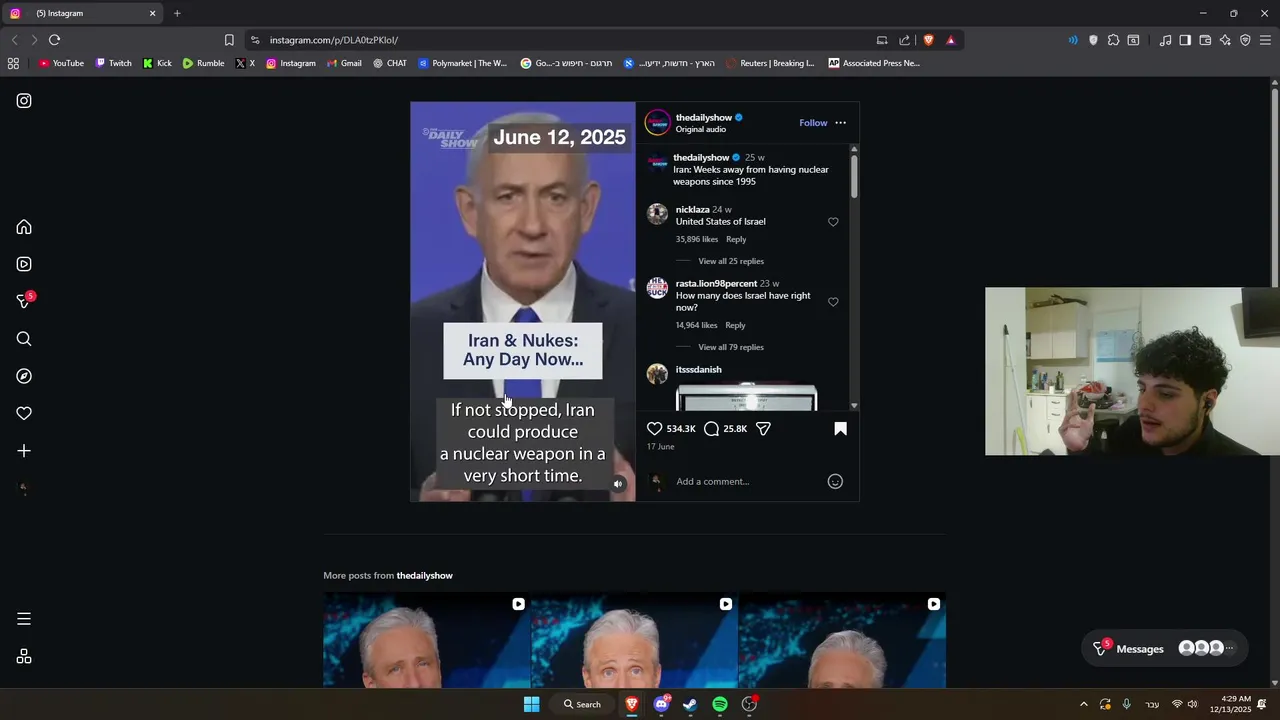The height and width of the screenshot is (720, 1280).
Task: Open the bookmarks bar apps grid icon
Action: point(13,63)
